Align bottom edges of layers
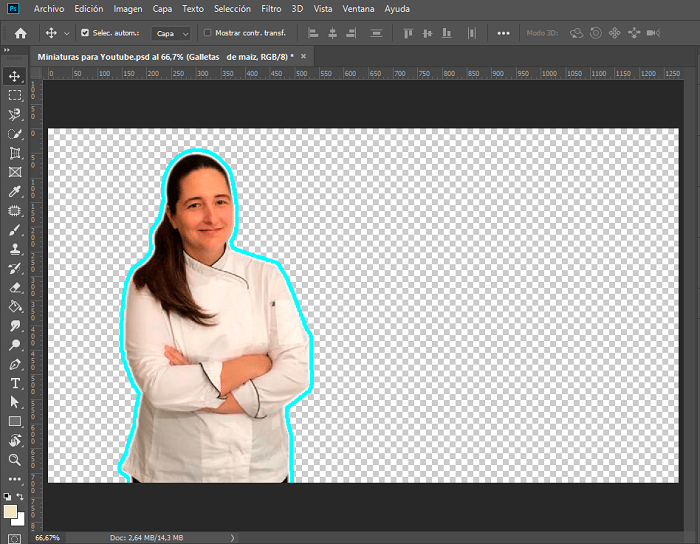700x544 pixels. [446, 33]
